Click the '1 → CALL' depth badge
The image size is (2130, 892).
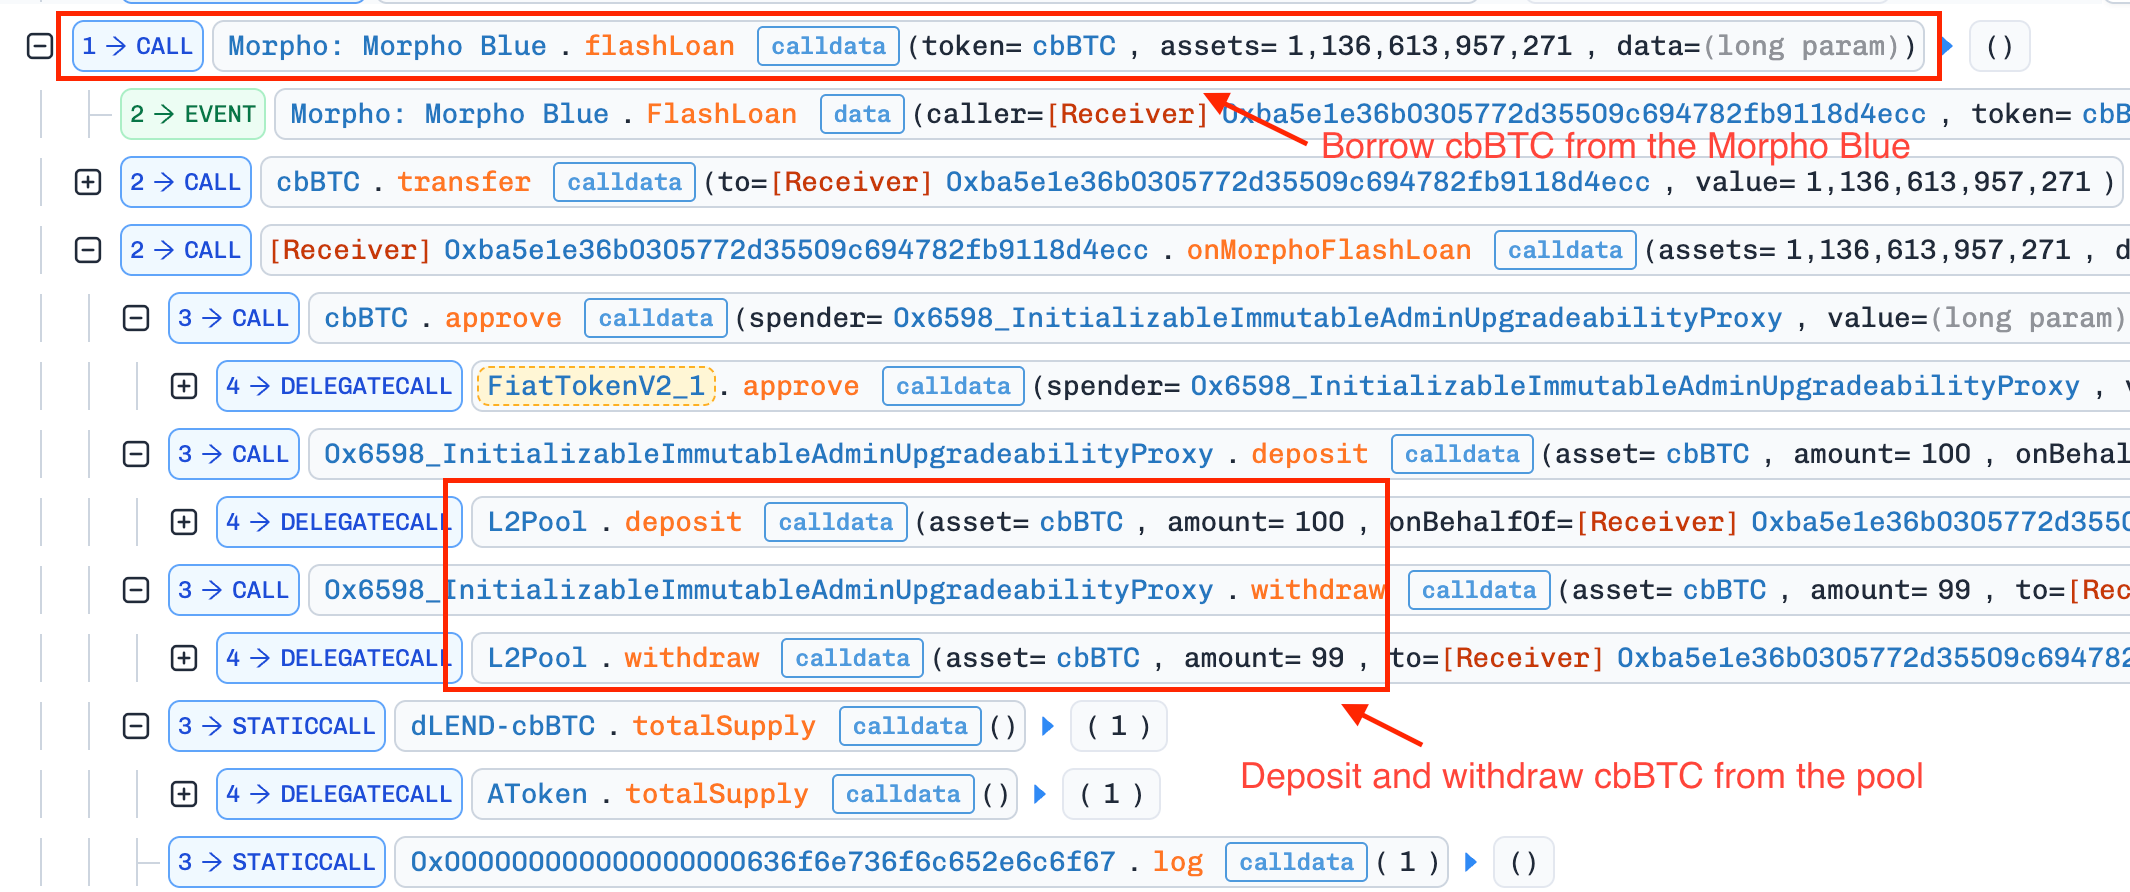[x=138, y=46]
